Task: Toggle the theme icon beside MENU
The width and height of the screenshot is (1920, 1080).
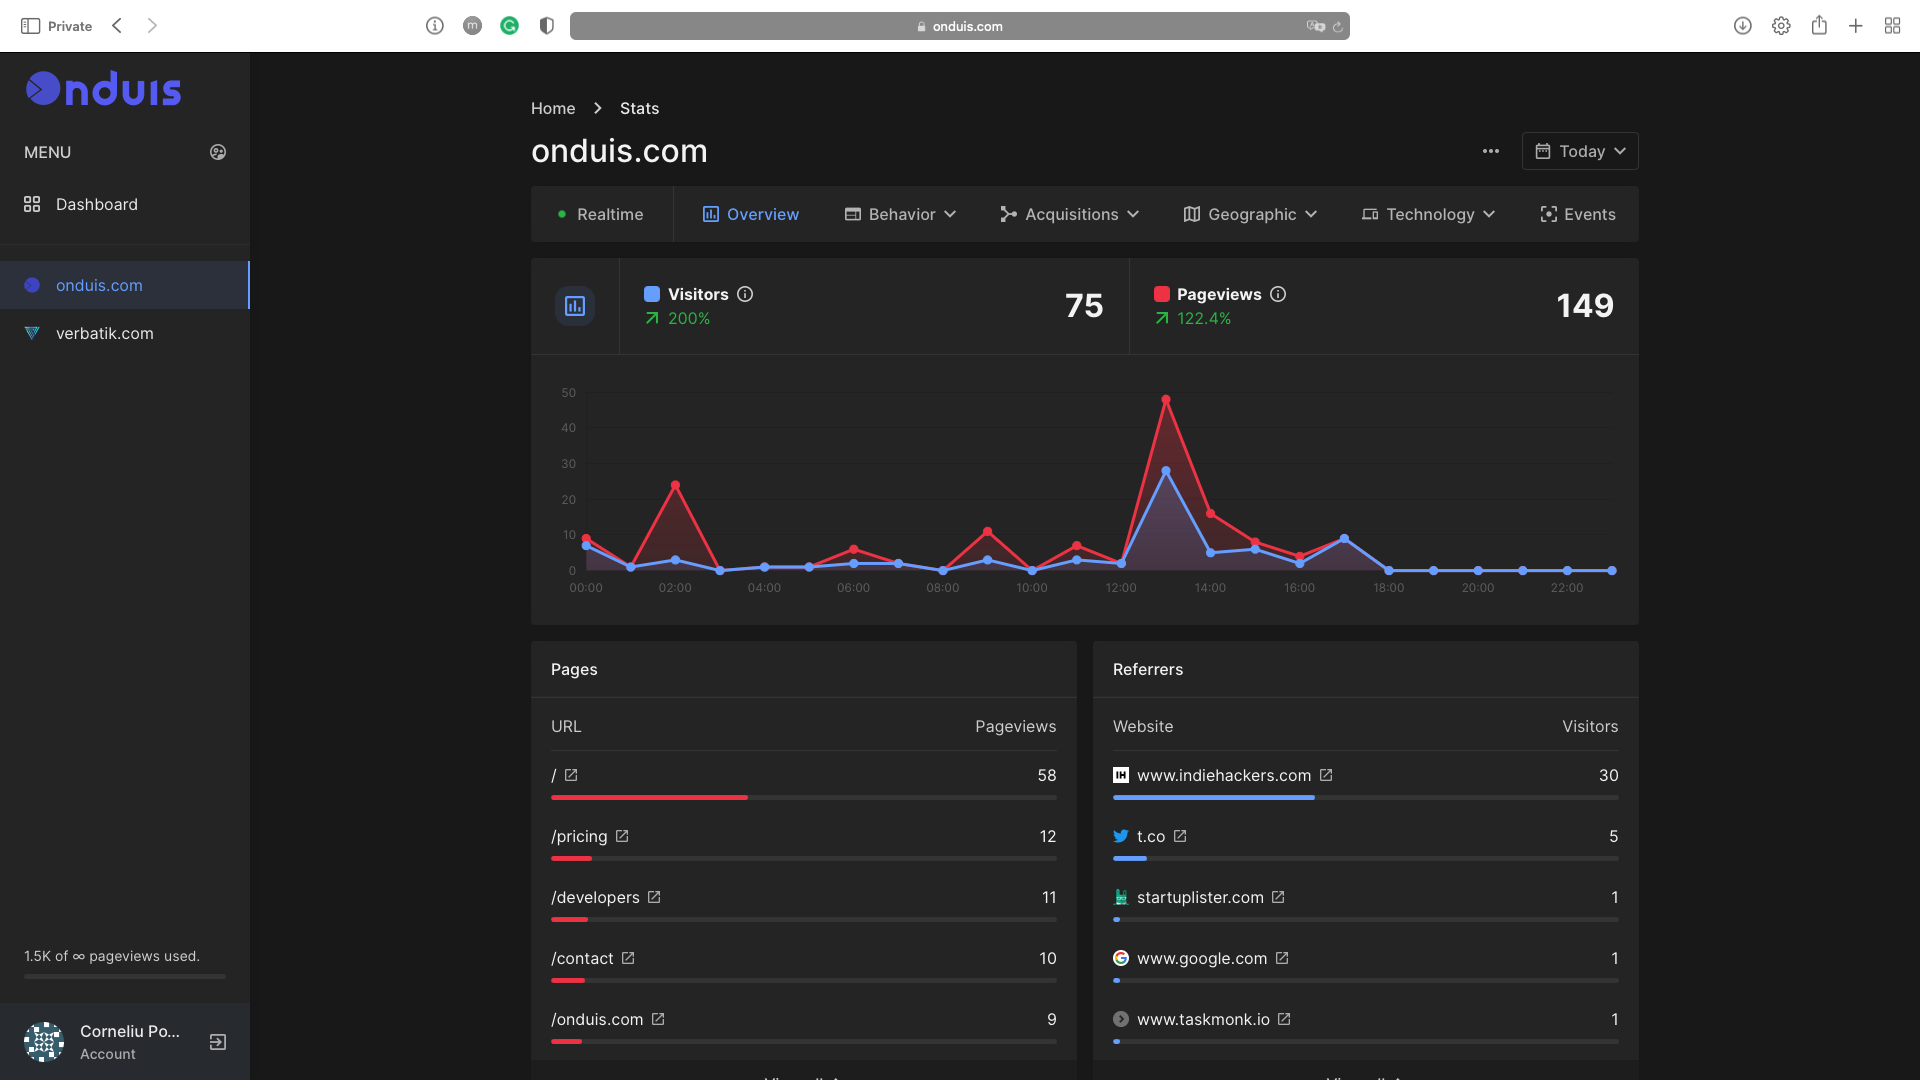Action: pos(218,152)
